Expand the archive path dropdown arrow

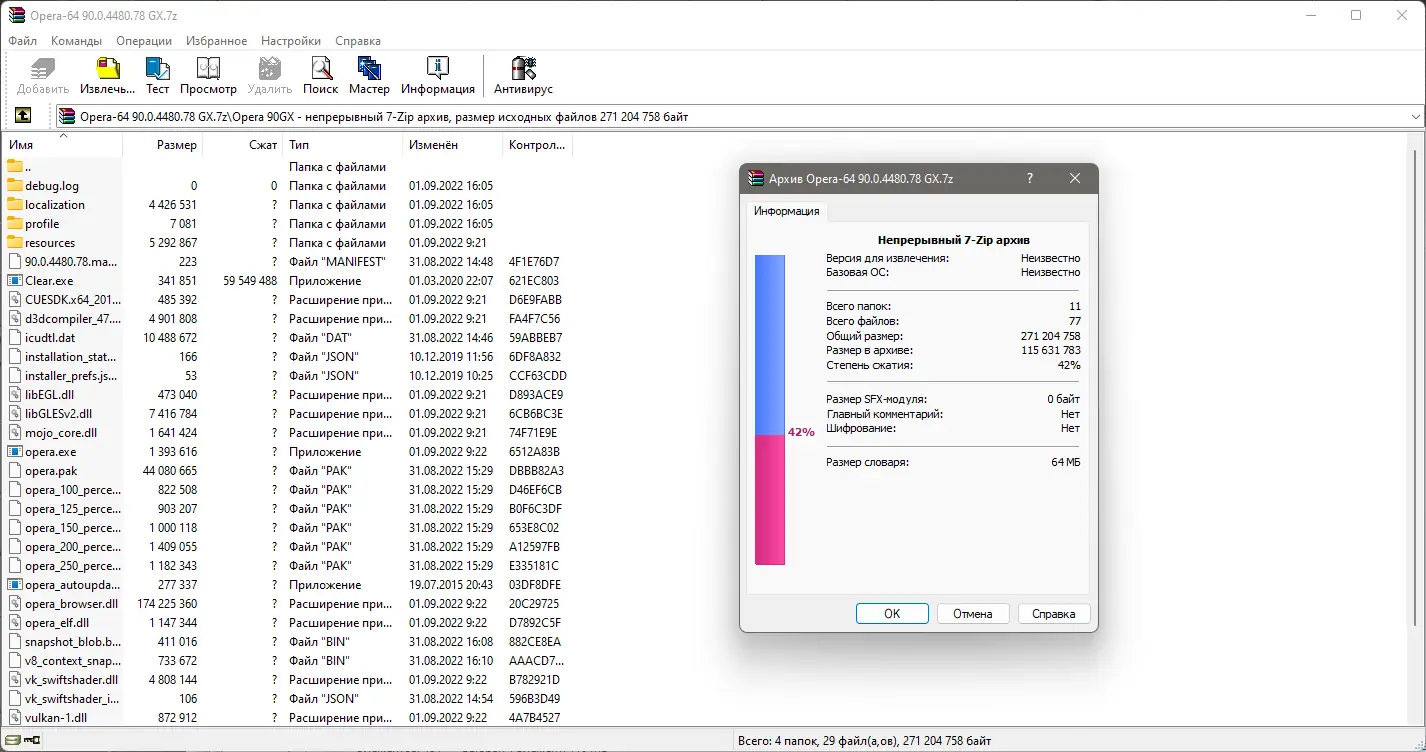[x=1415, y=117]
